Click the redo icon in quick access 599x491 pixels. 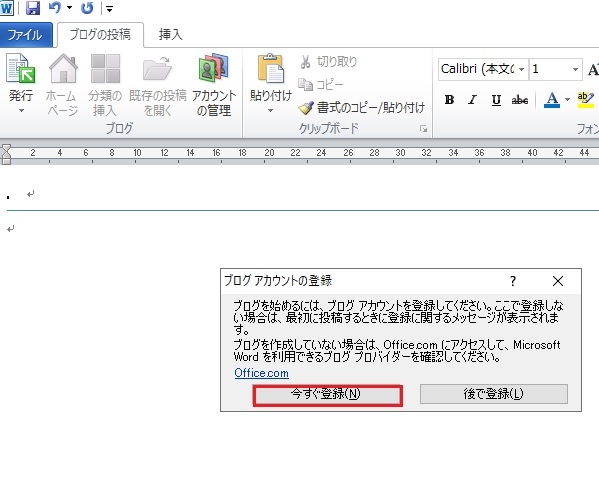click(87, 8)
